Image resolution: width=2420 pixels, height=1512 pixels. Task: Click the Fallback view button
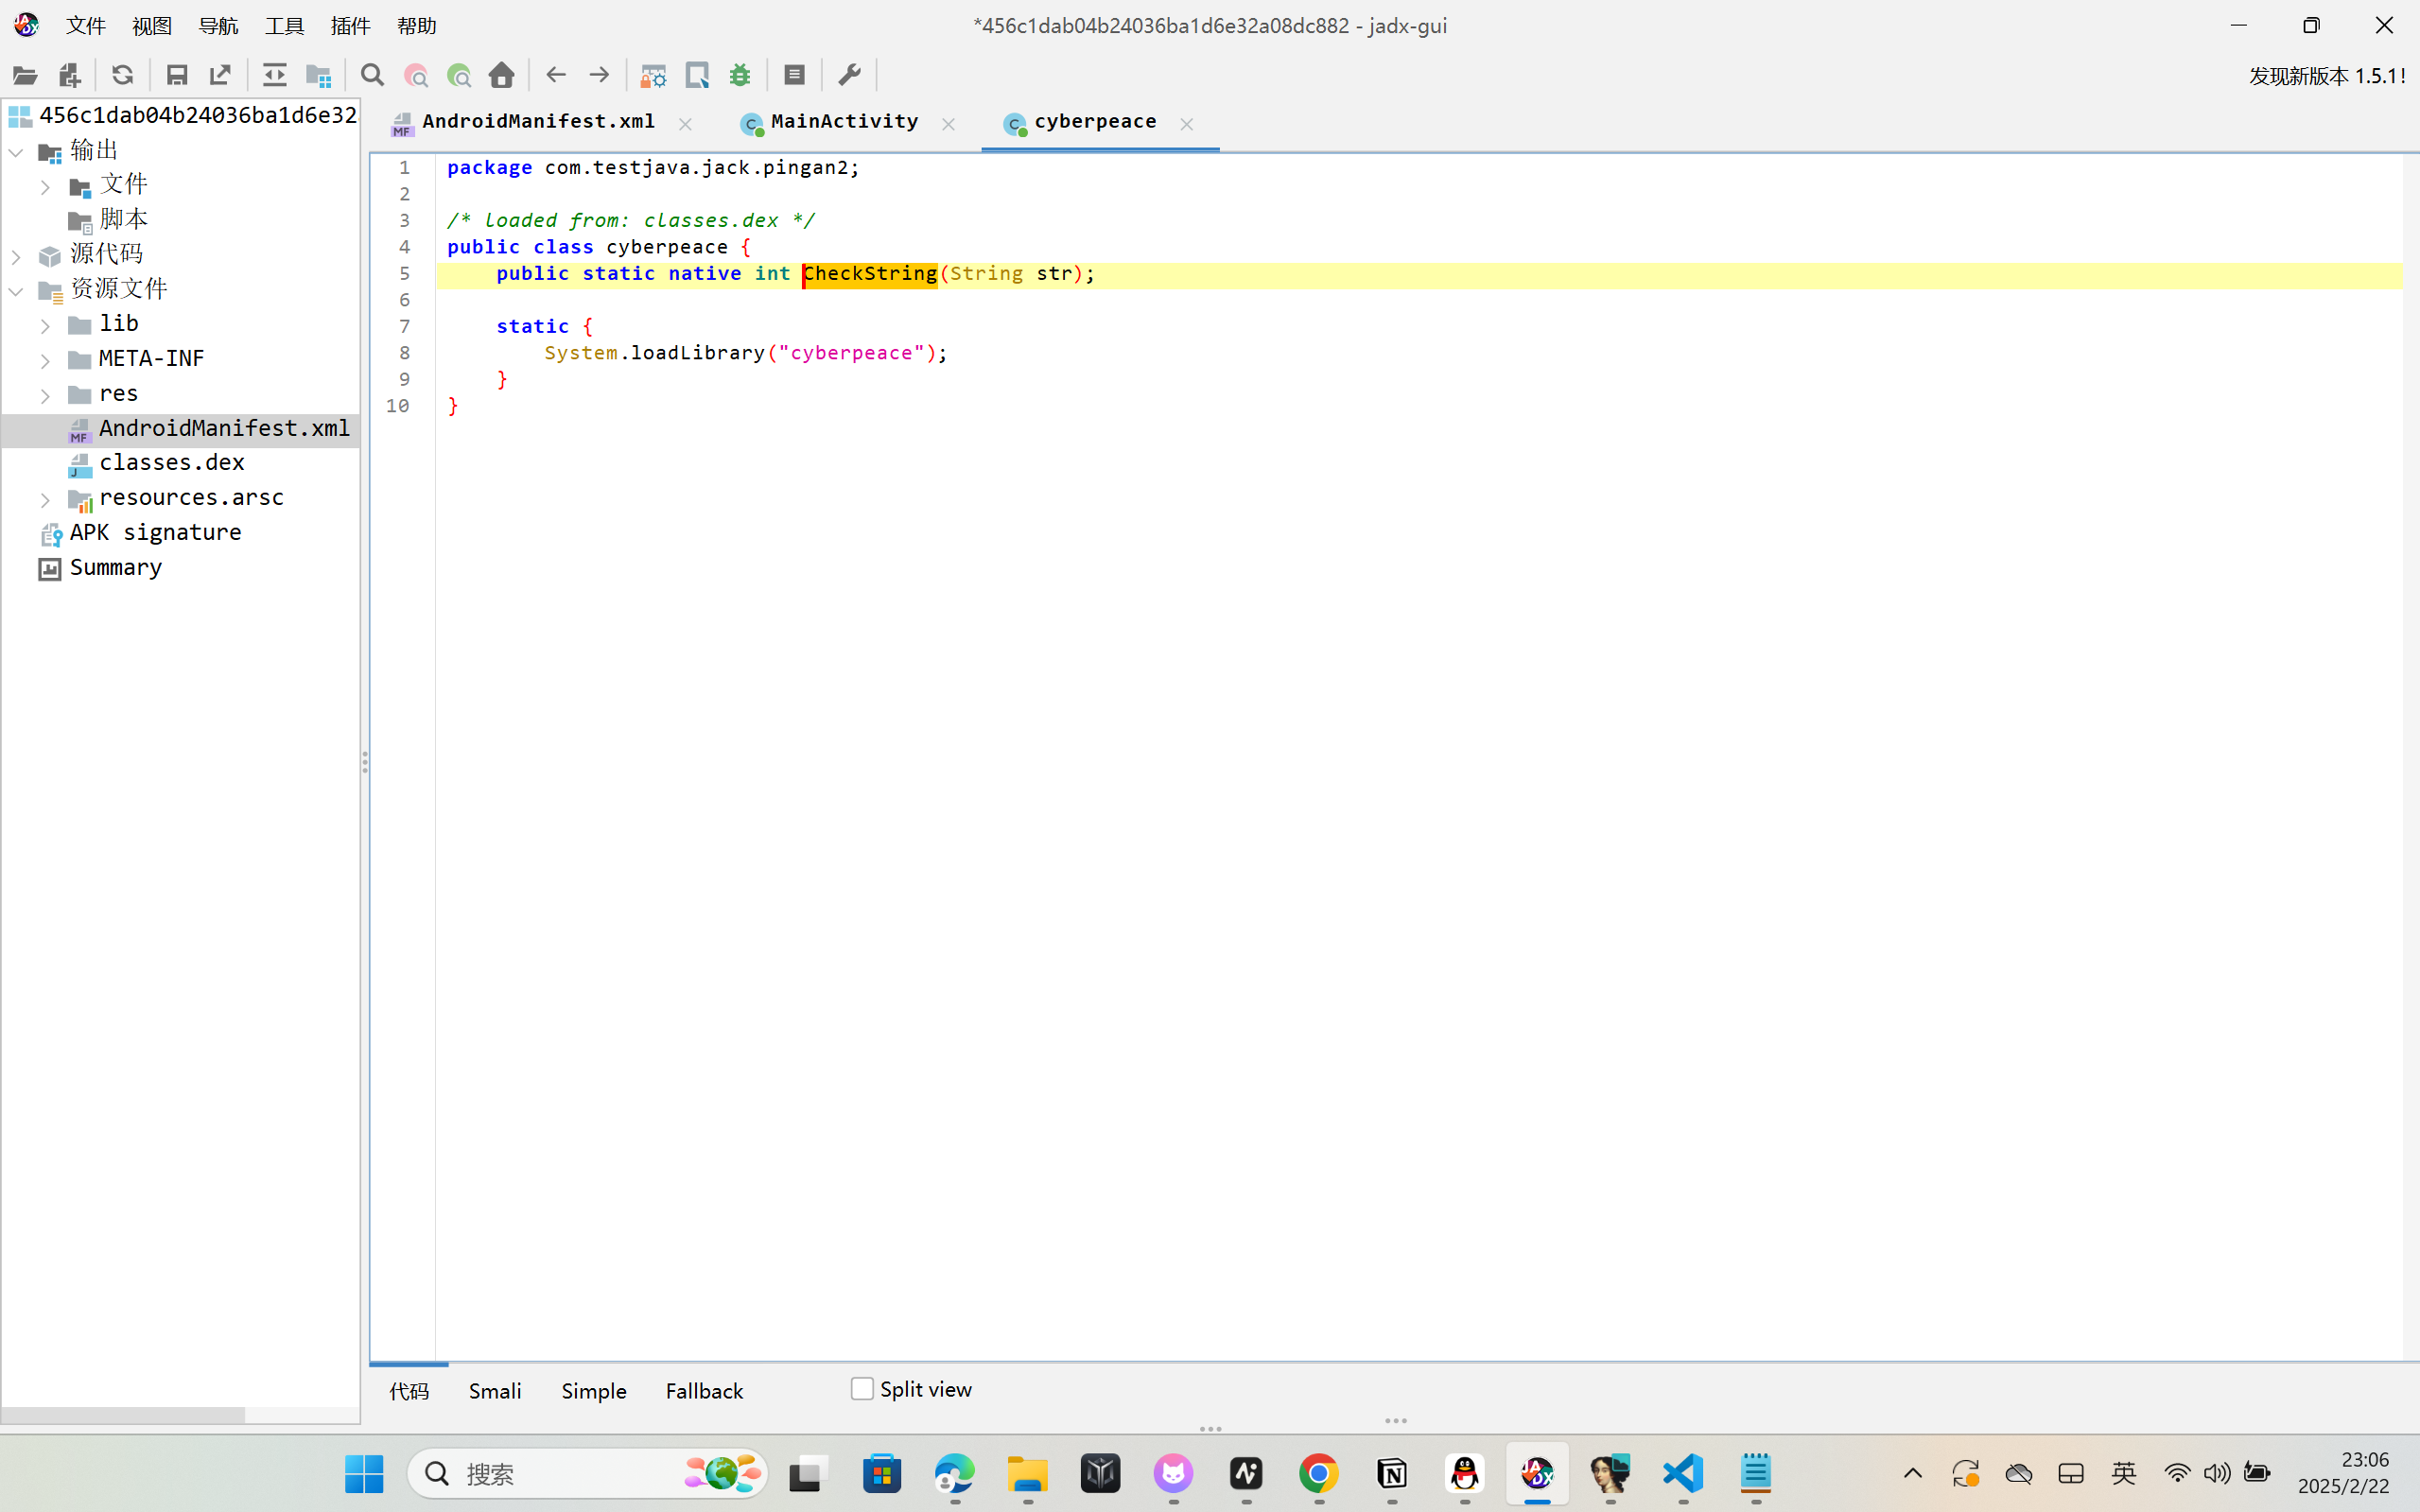click(704, 1391)
